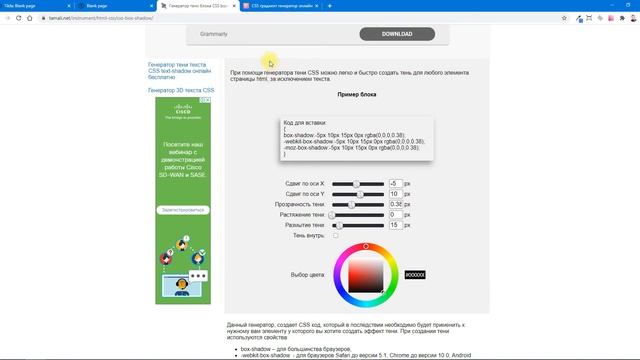
Task: Click the X offset value field showing -5
Action: coord(396,184)
